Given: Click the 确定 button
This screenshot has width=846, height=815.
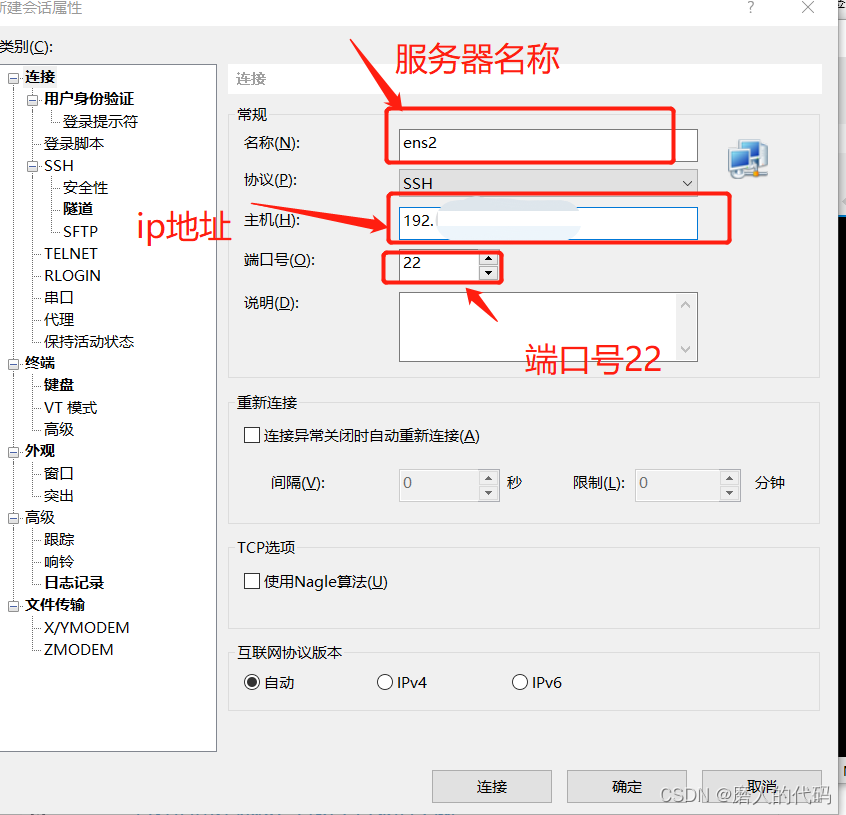Looking at the screenshot, I should point(626,786).
